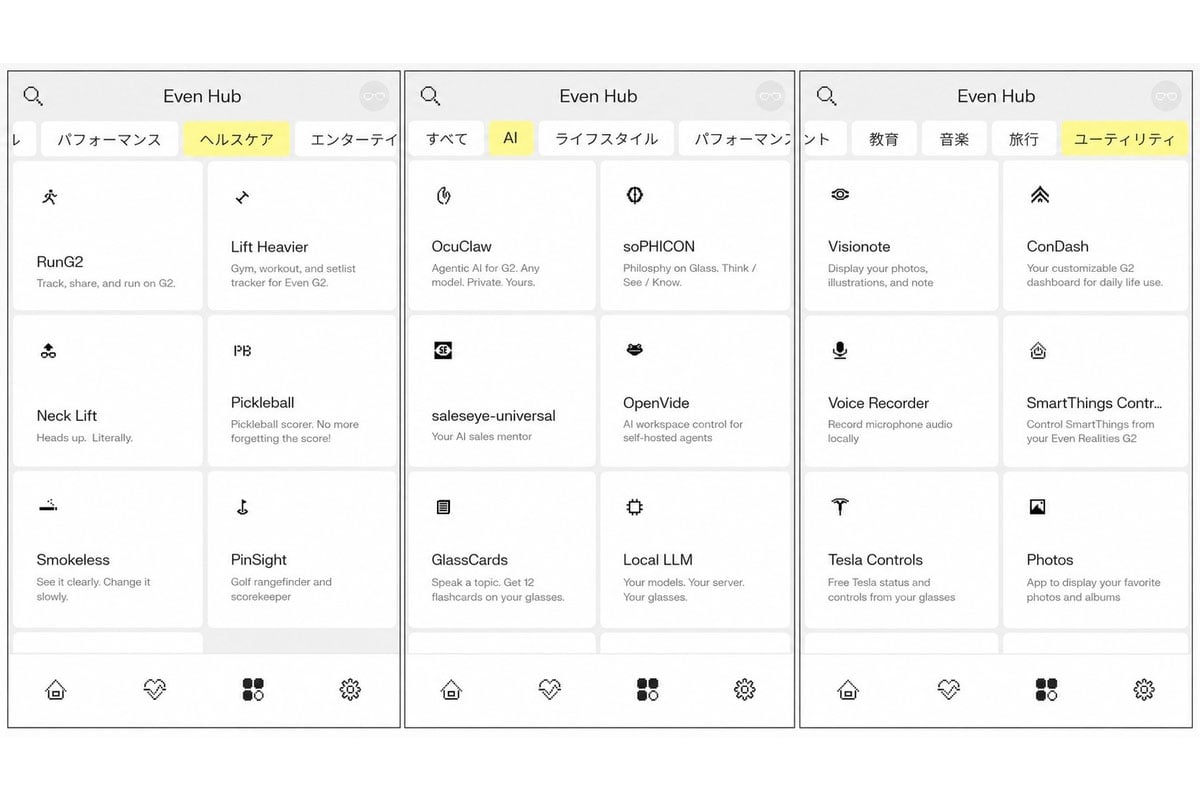Open the SmartThings Contr... app title
The width and height of the screenshot is (1200, 800).
tap(1095, 403)
